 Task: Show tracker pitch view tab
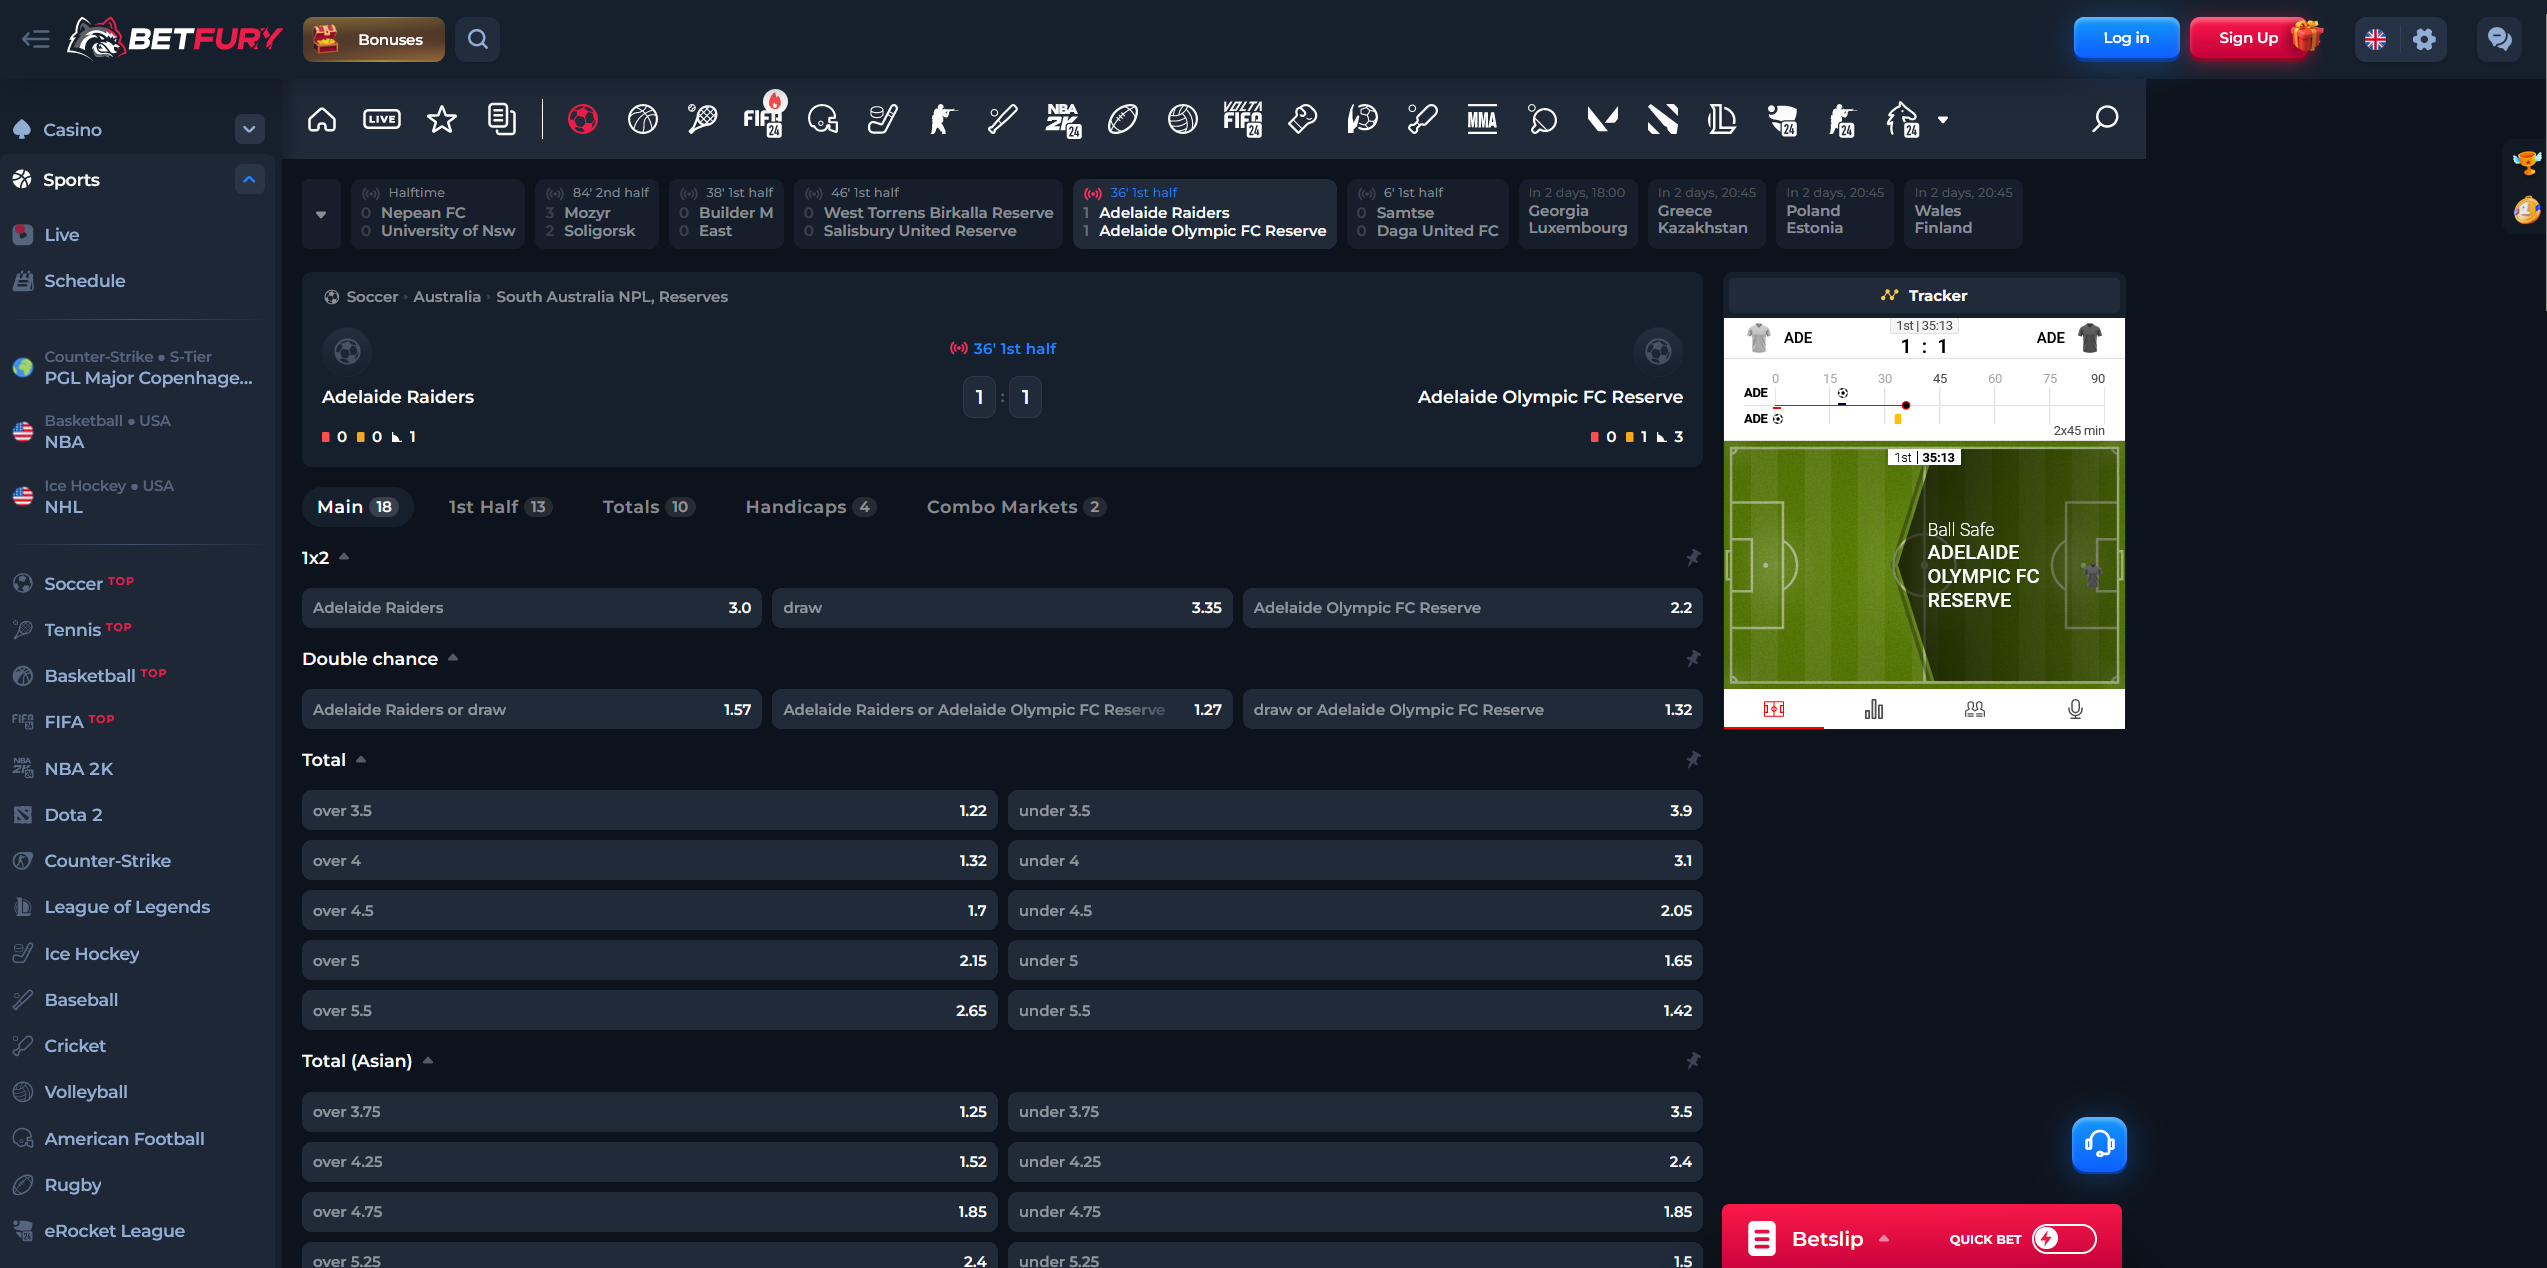(1774, 709)
